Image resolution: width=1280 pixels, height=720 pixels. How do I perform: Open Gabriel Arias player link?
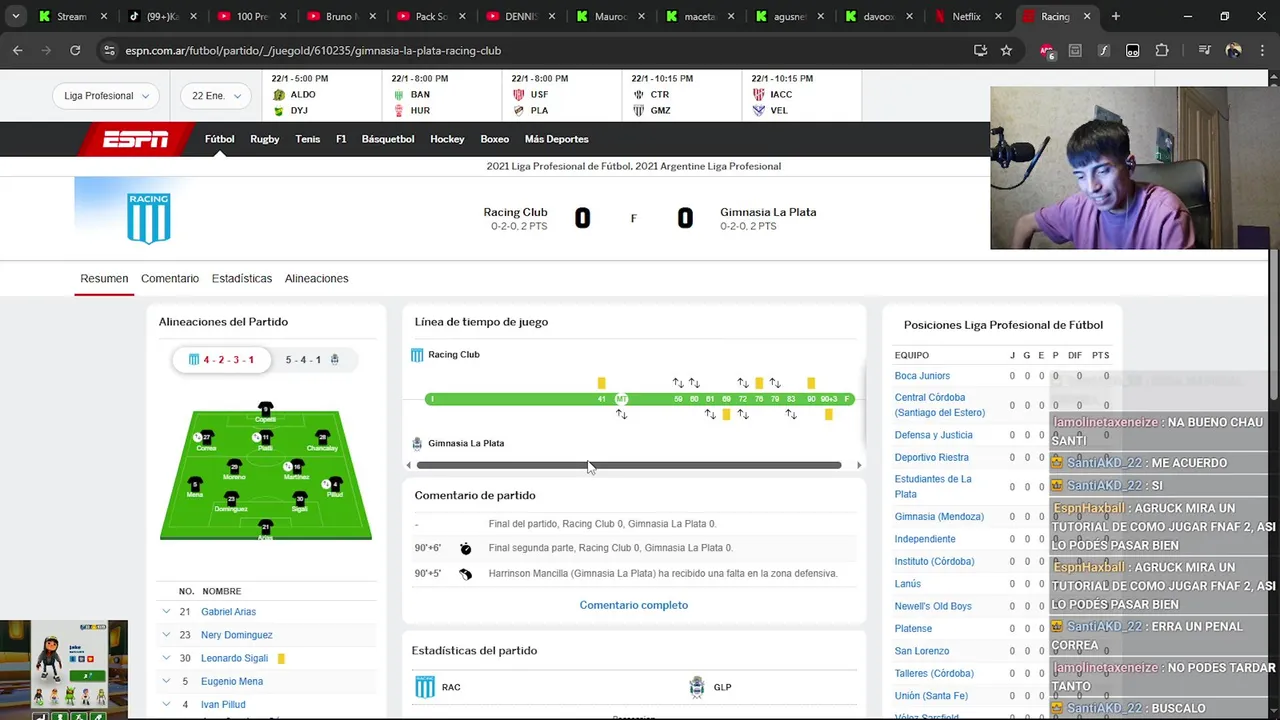228,612
